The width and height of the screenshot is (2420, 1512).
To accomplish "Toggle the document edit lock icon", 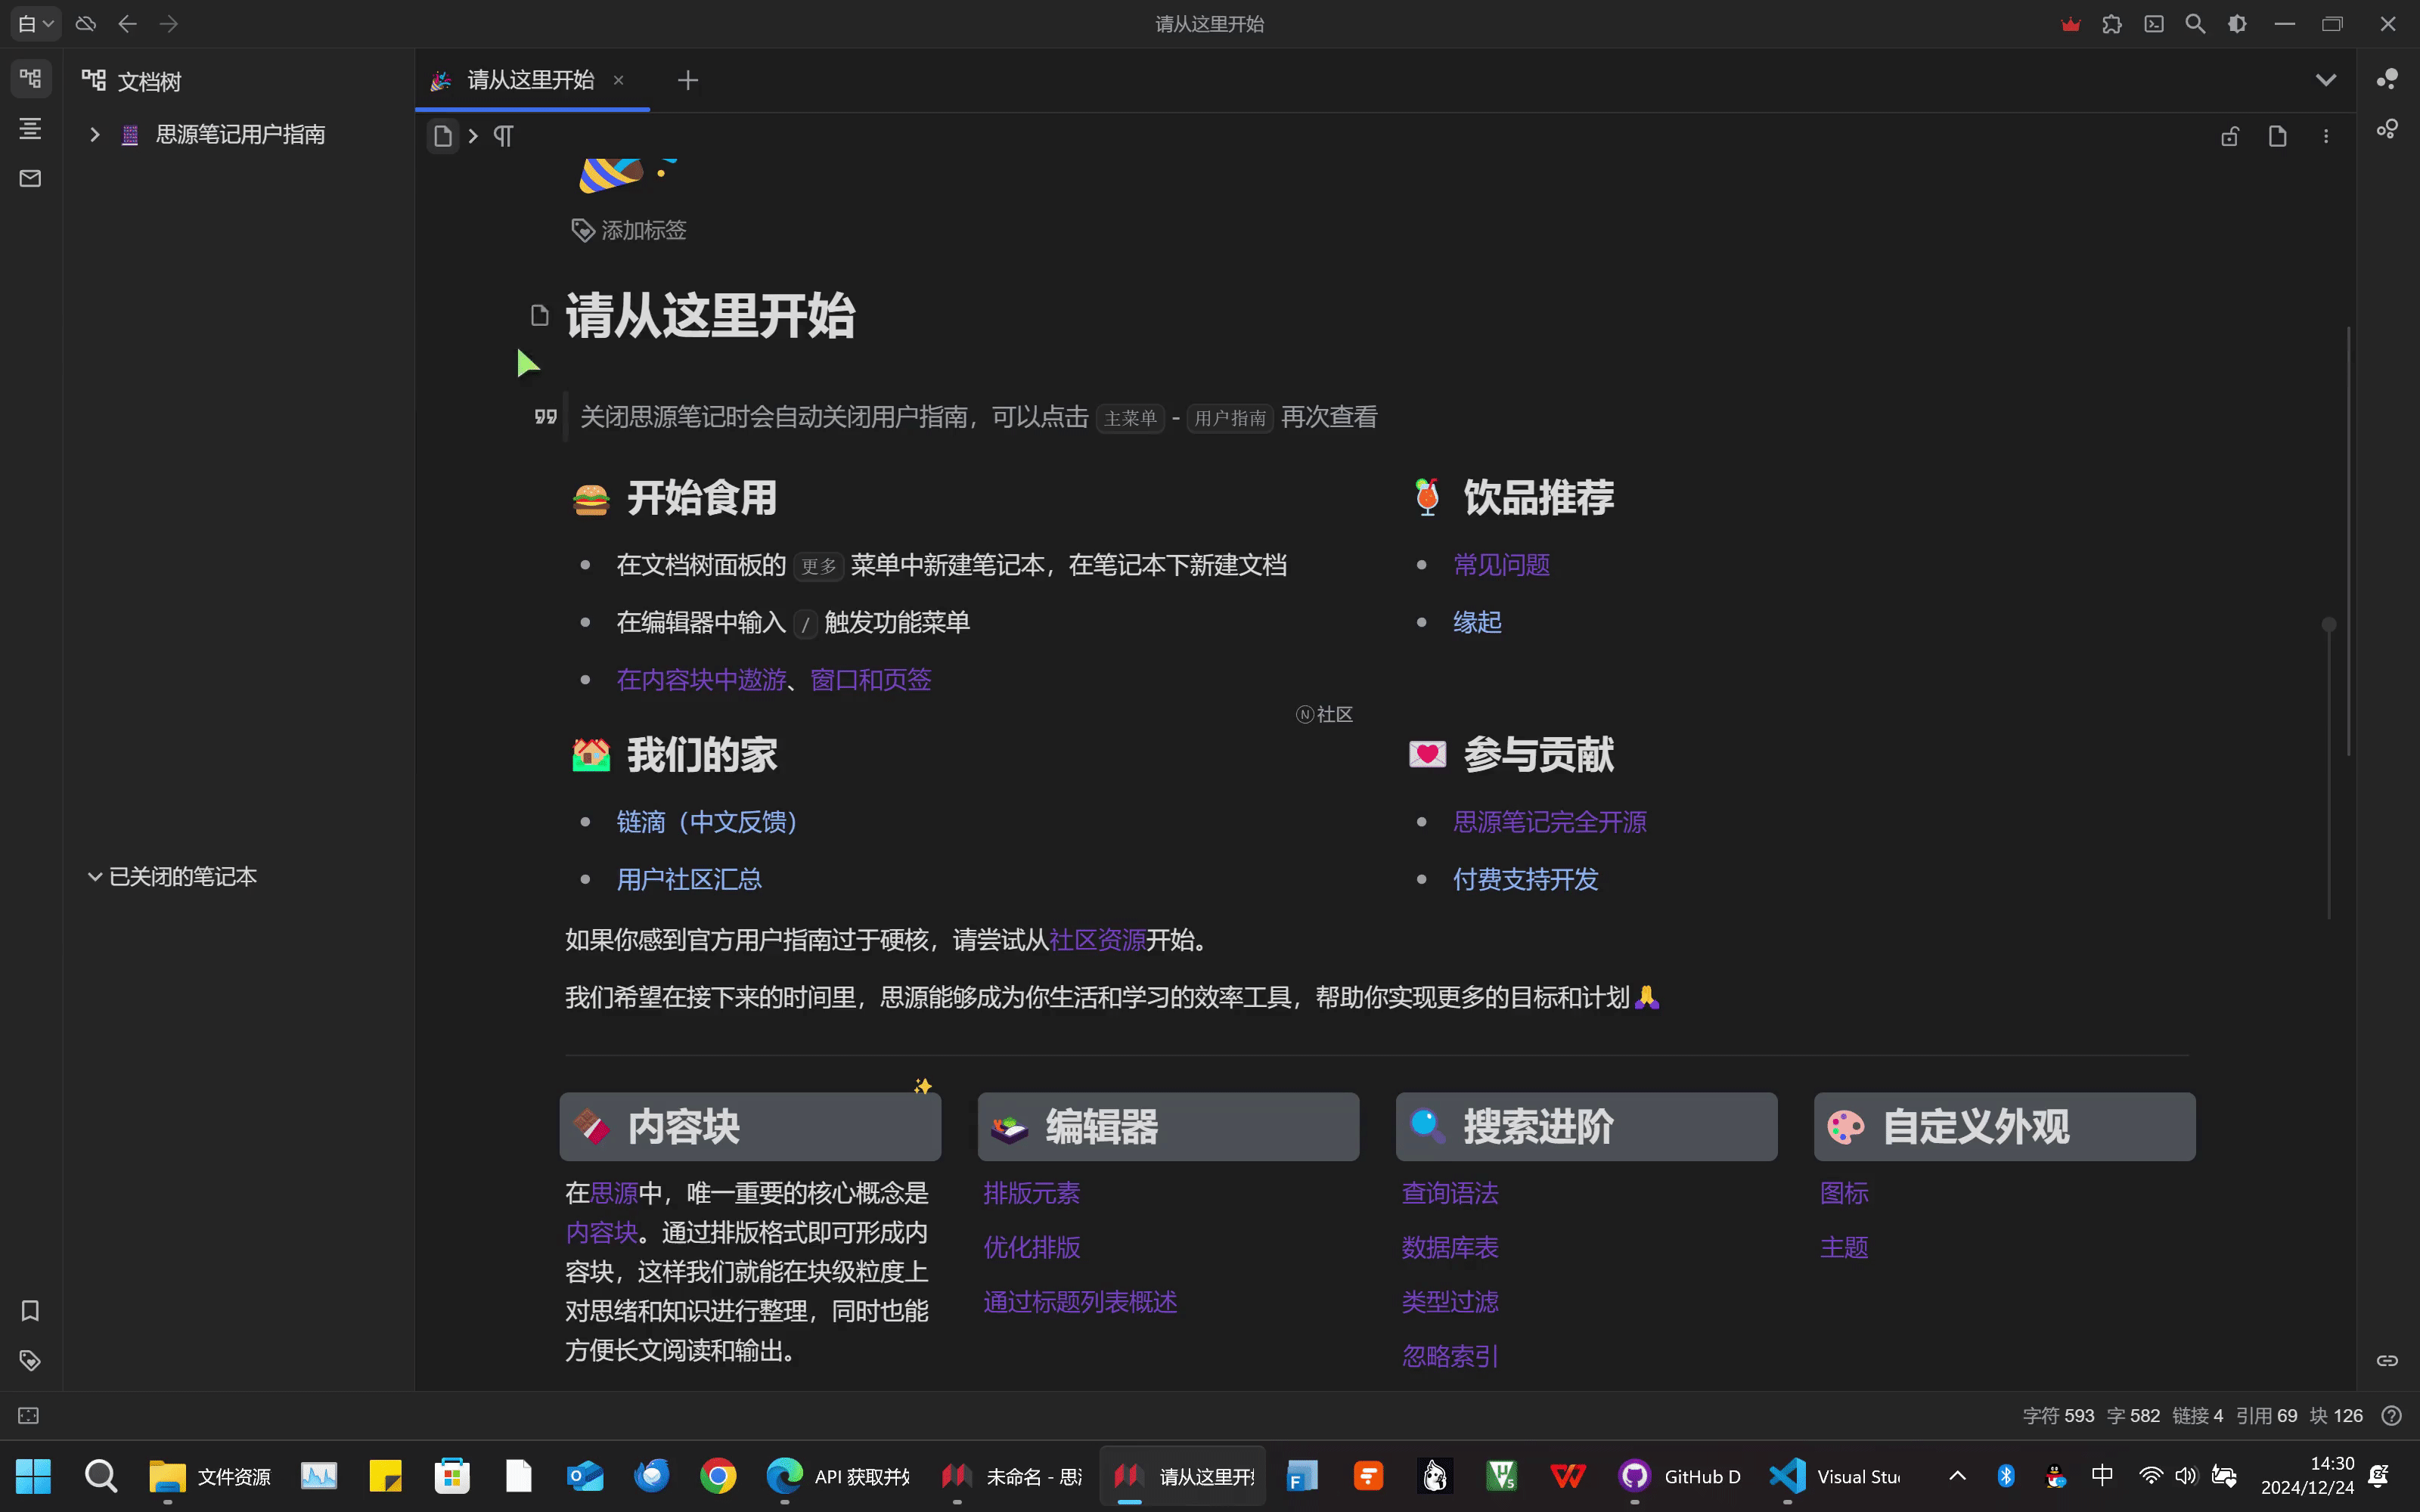I will (2230, 136).
